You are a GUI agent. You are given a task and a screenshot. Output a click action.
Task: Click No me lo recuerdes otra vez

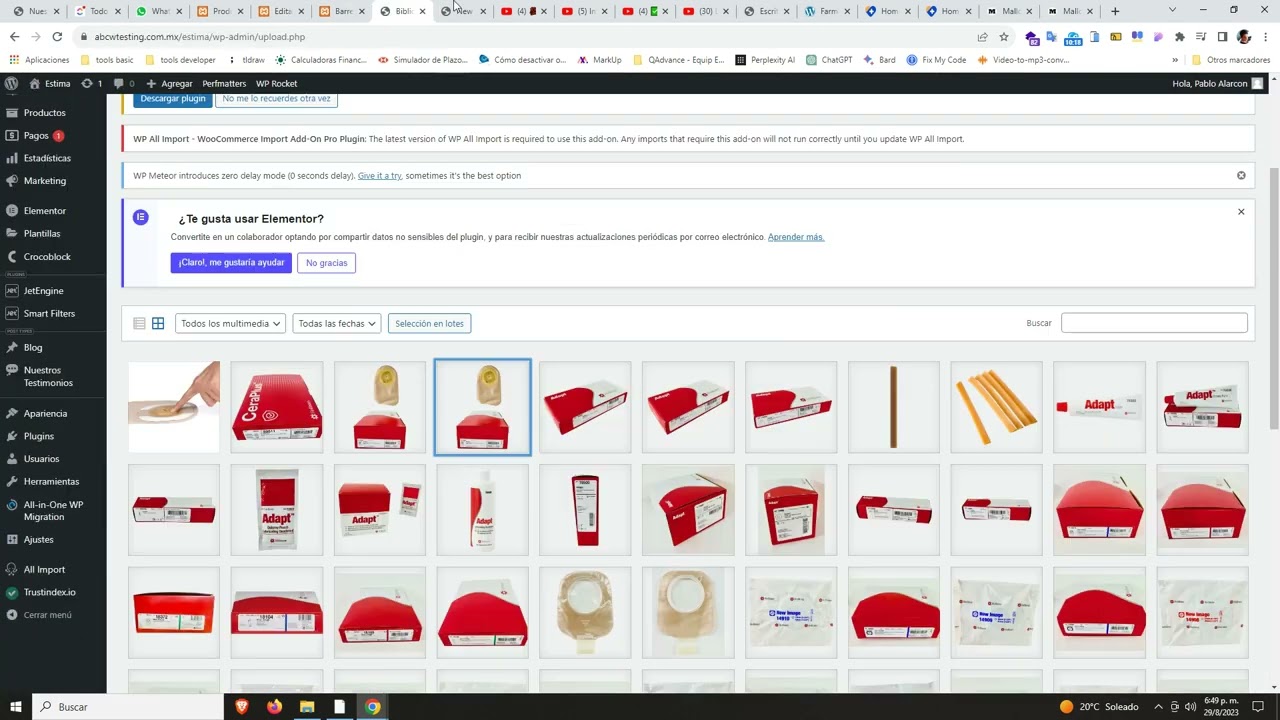[276, 99]
